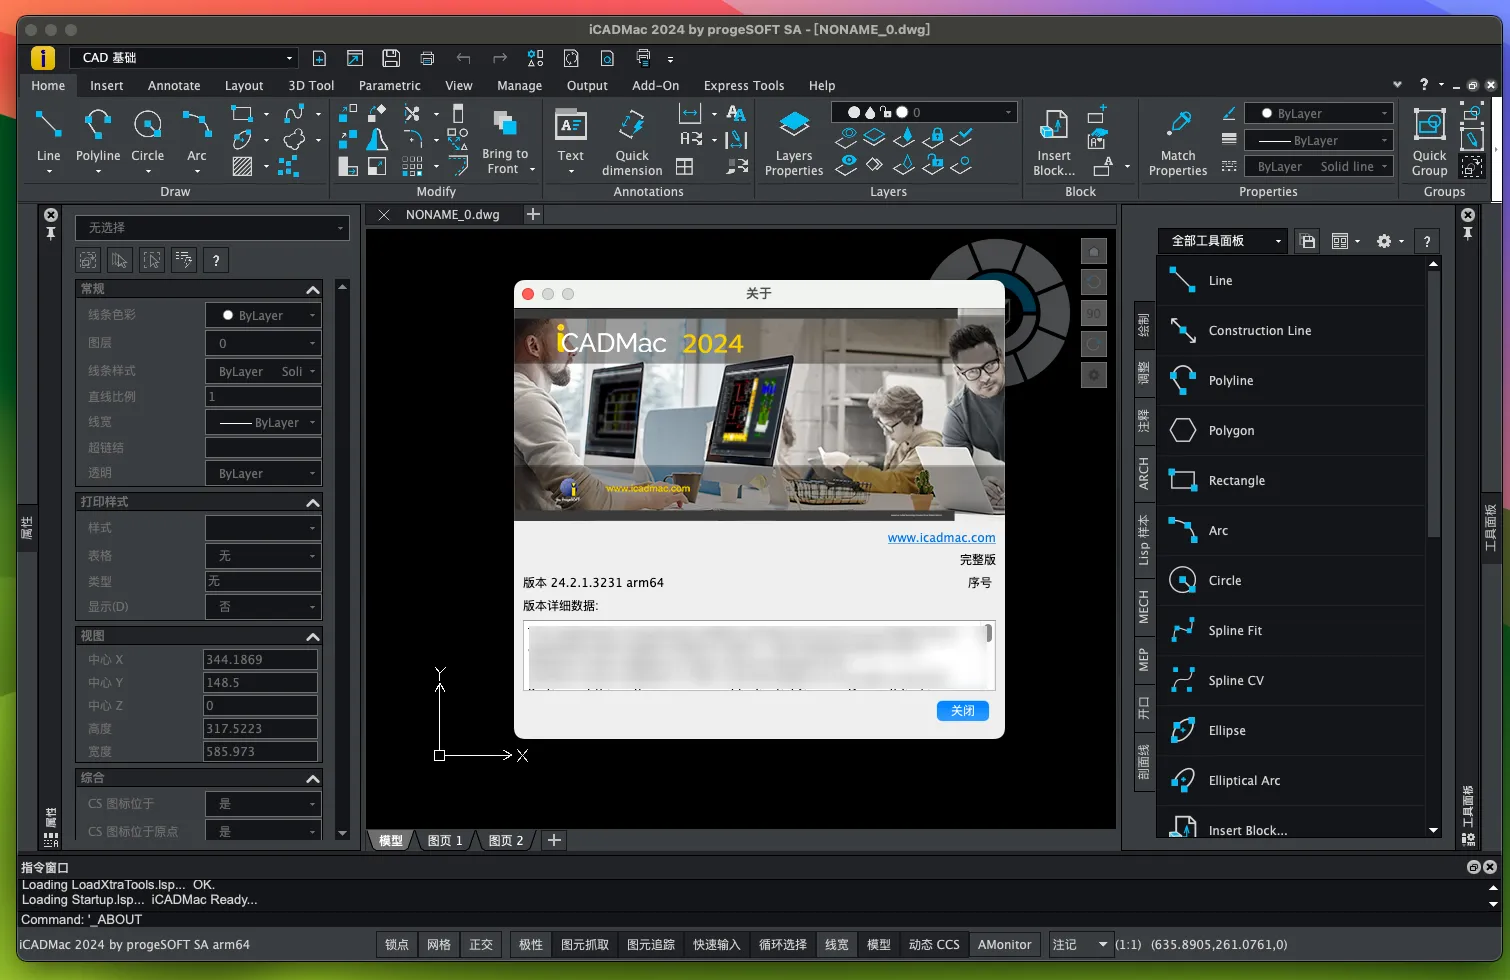1510x980 pixels.
Task: Click the Print icon in quick access toolbar
Action: [x=427, y=58]
